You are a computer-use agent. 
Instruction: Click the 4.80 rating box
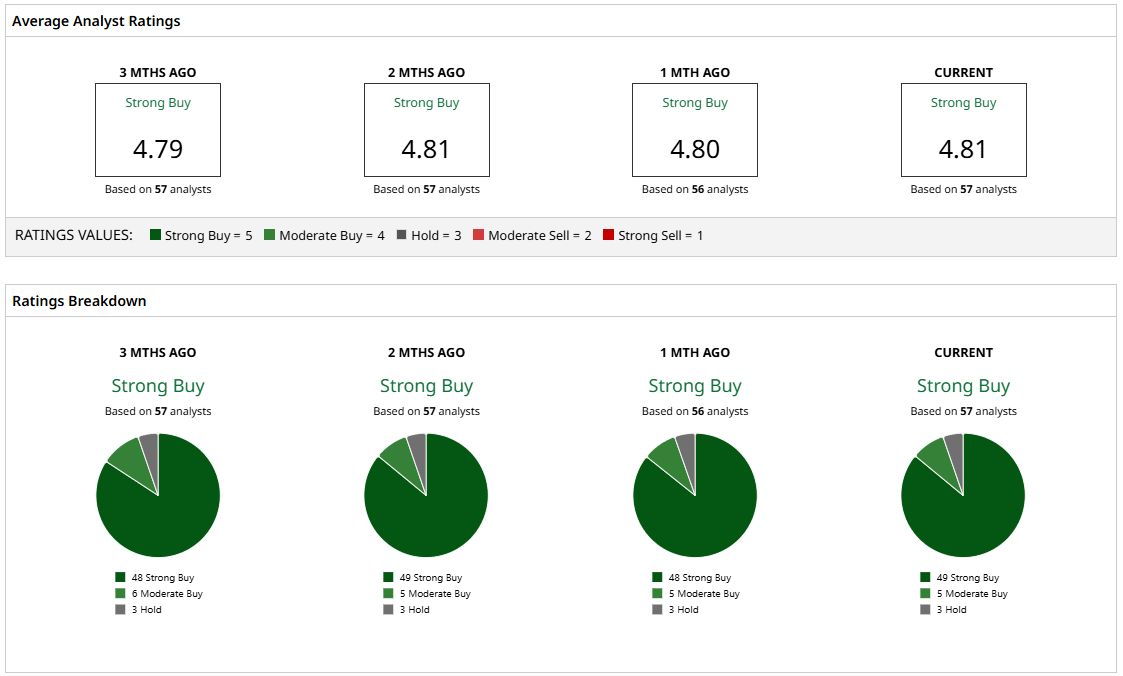click(x=695, y=130)
